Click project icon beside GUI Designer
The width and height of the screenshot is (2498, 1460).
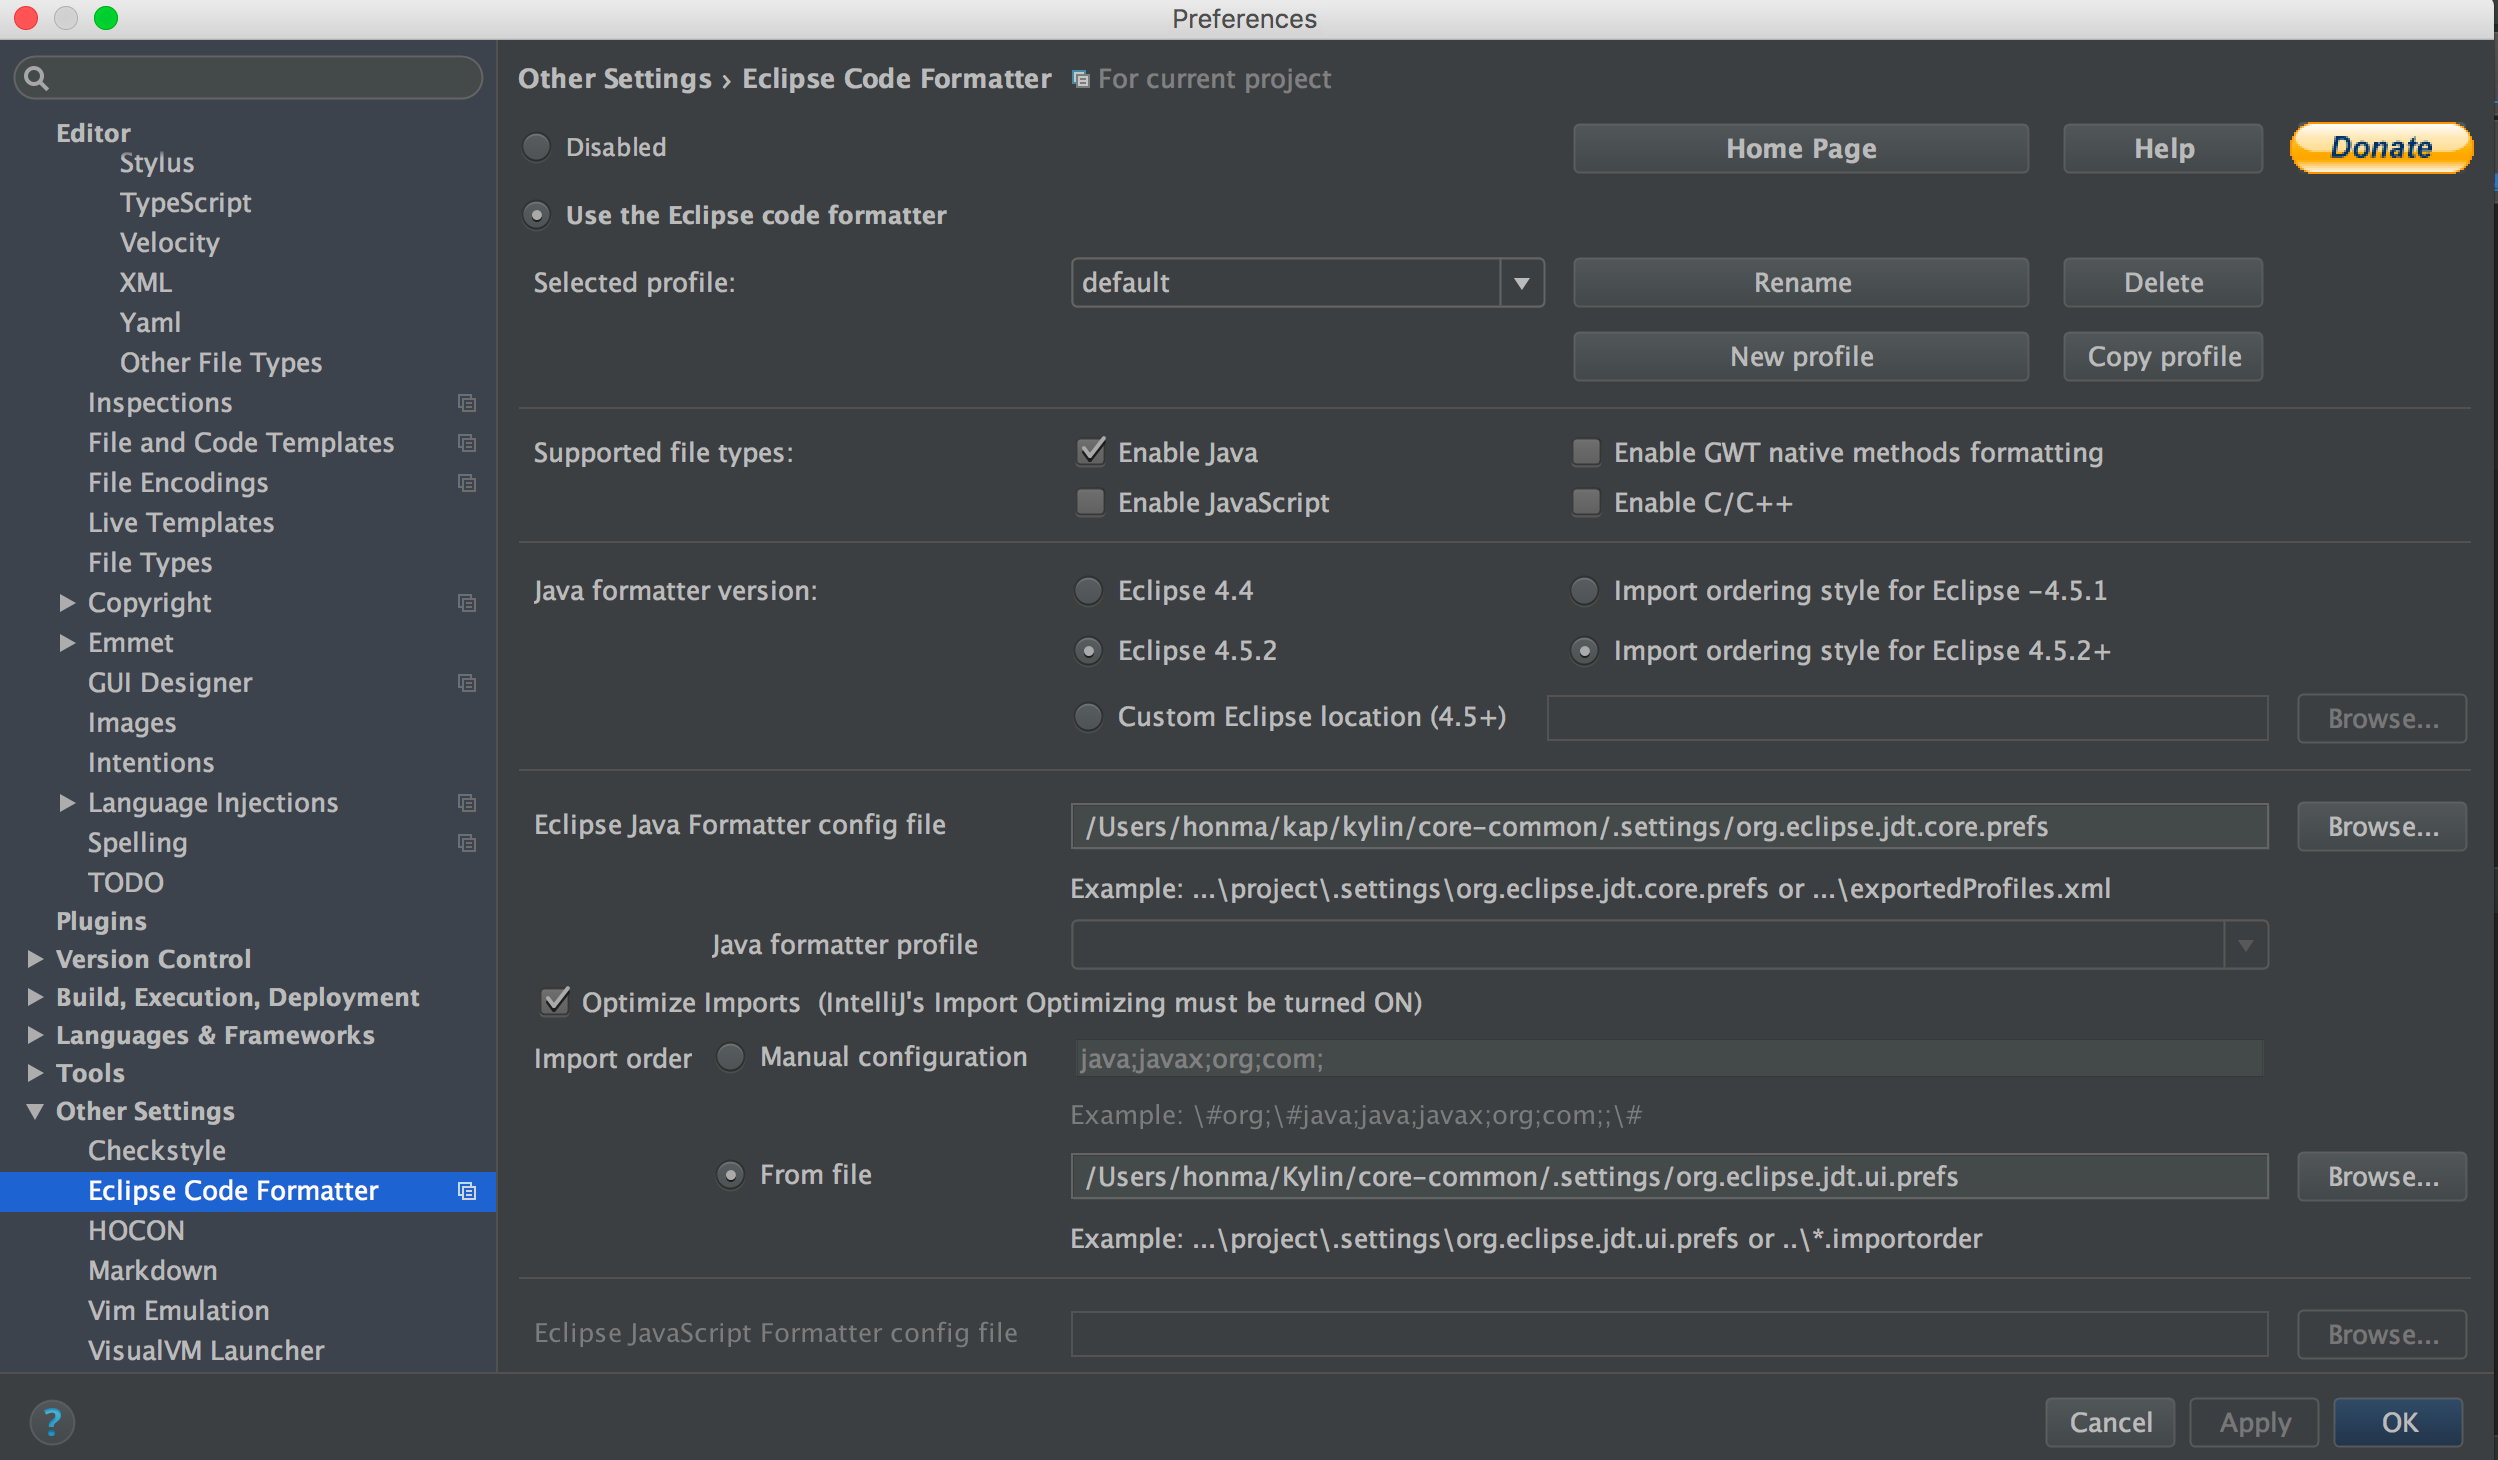pos(466,683)
